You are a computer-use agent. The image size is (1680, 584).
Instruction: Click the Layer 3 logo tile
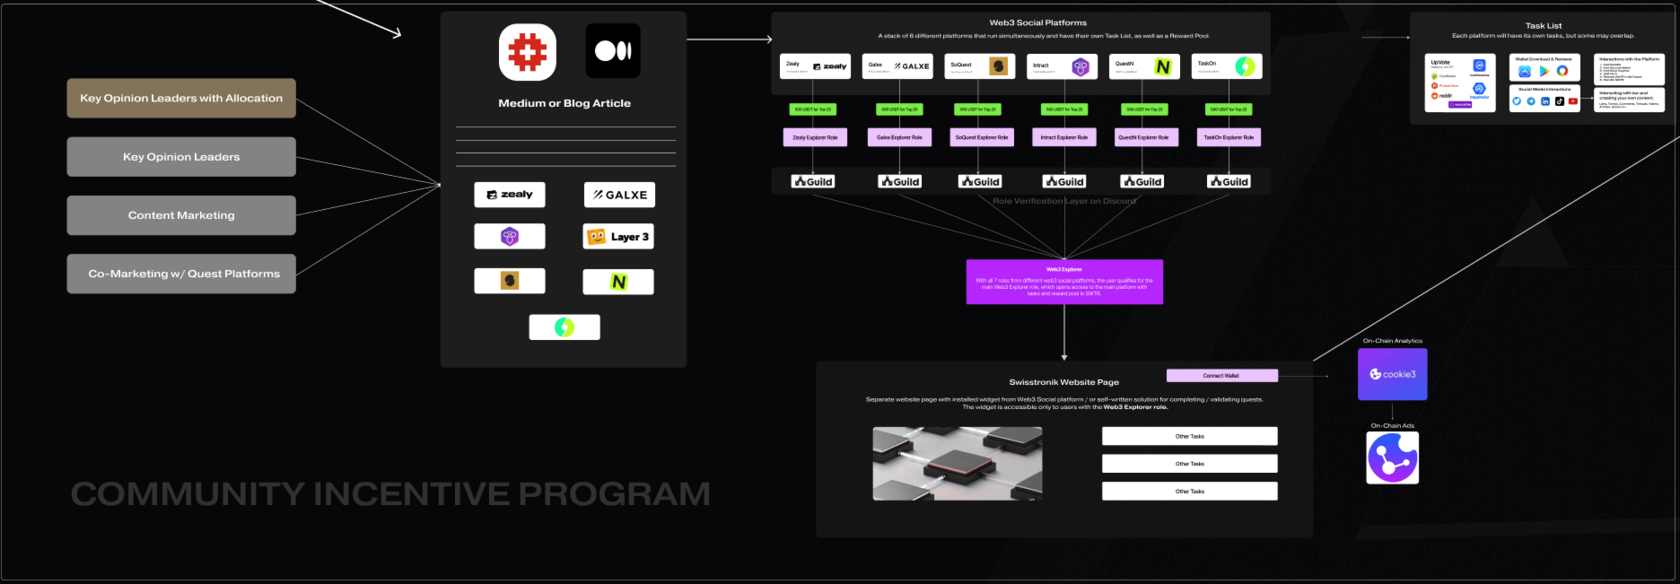click(x=618, y=237)
